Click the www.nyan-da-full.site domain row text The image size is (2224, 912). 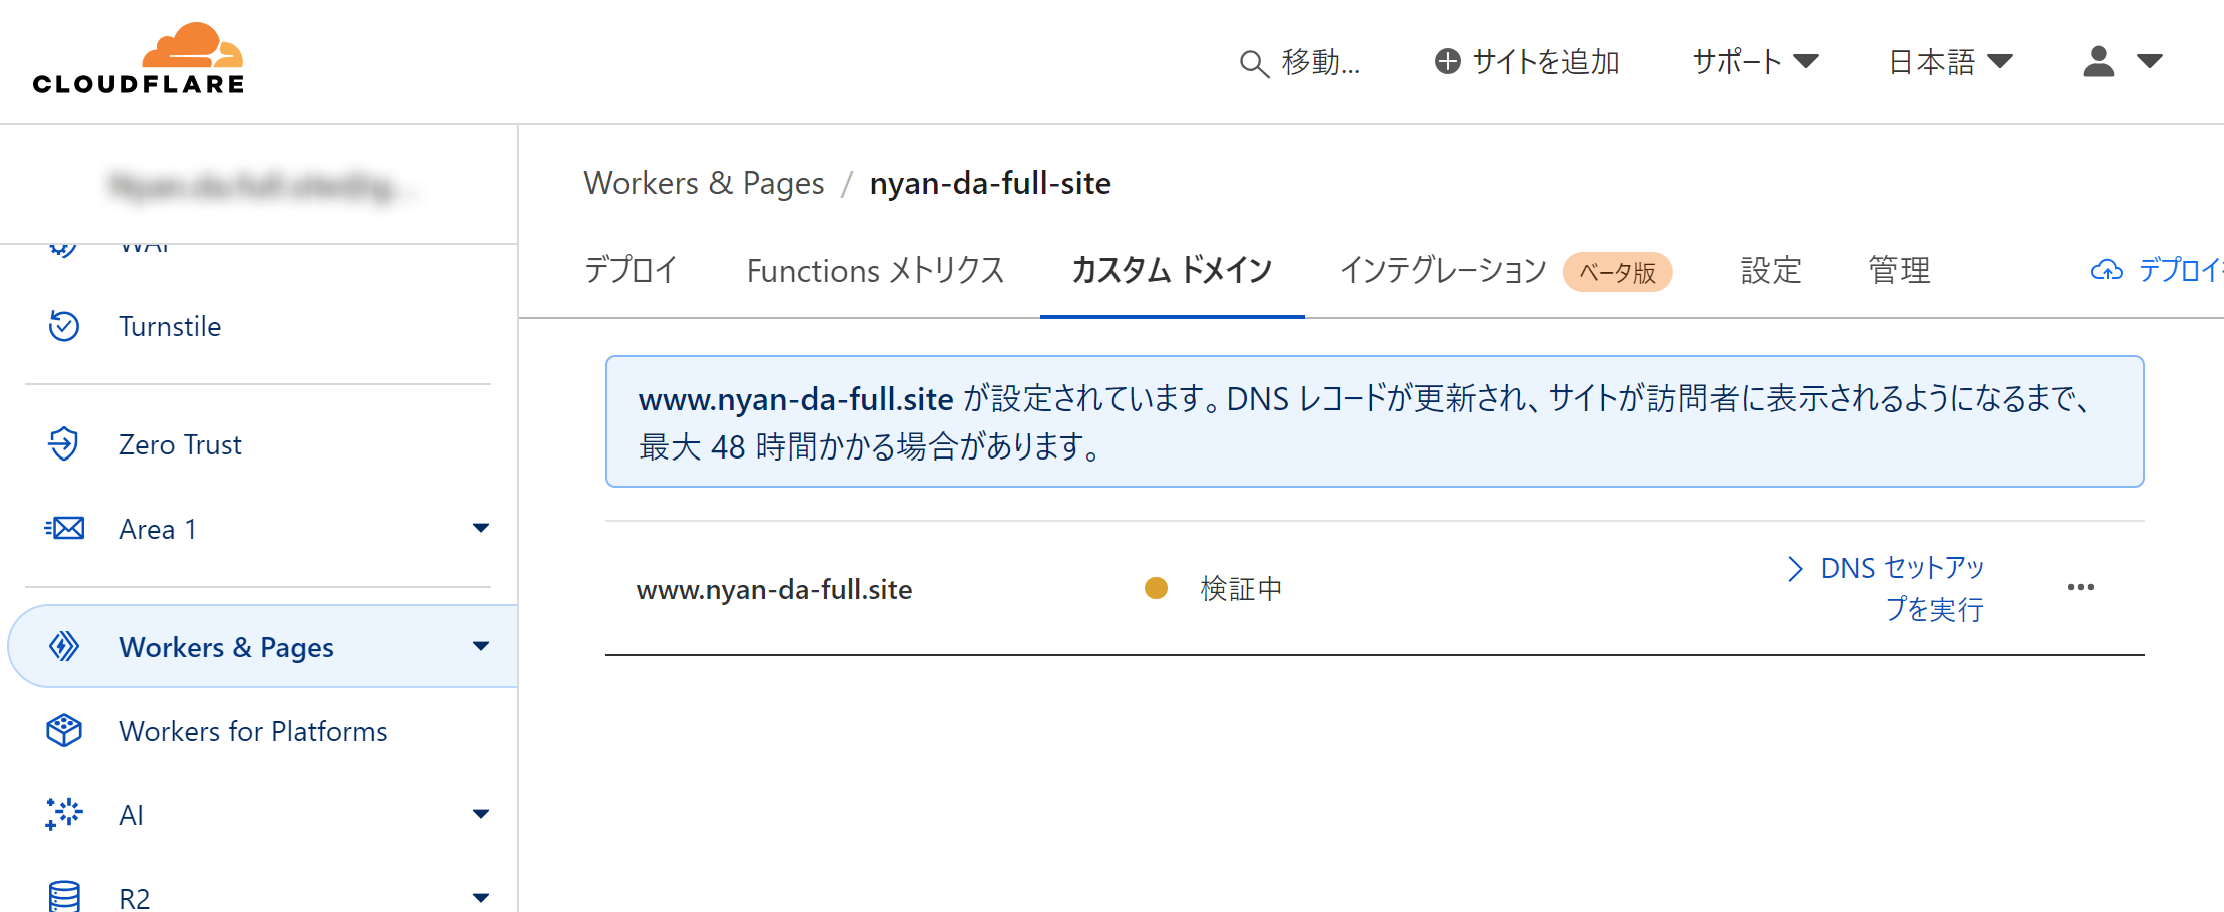(x=775, y=589)
